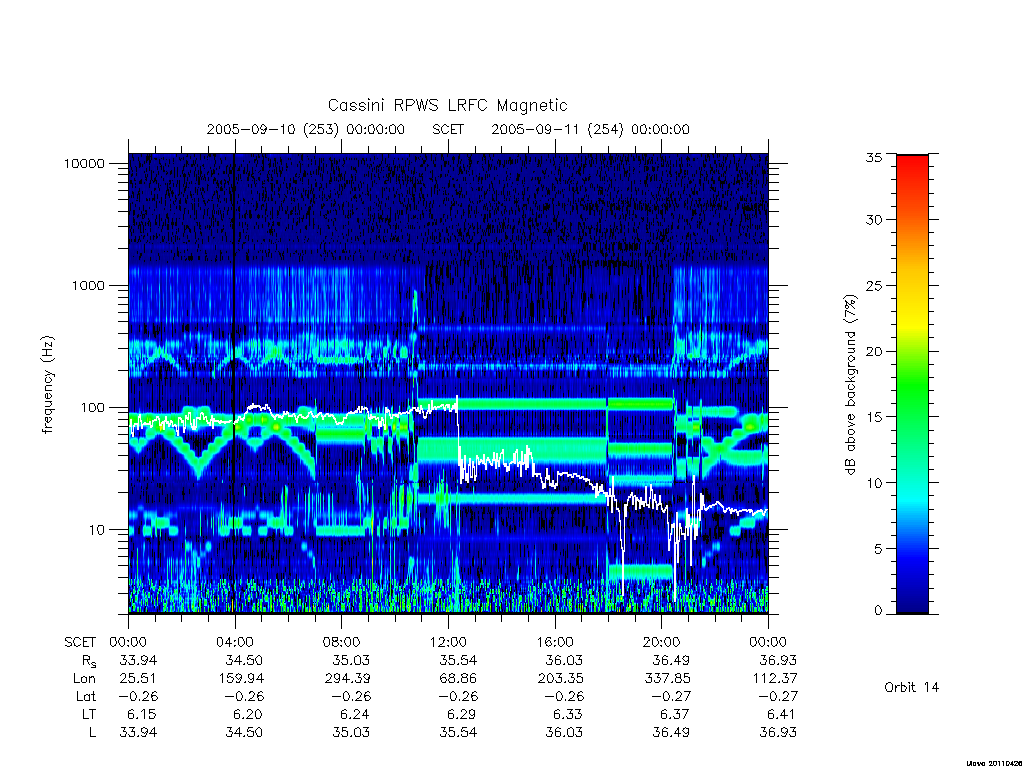Image resolution: width=1024 pixels, height=768 pixels.
Task: Click the 20 colorbar tick label
Action: coord(874,351)
